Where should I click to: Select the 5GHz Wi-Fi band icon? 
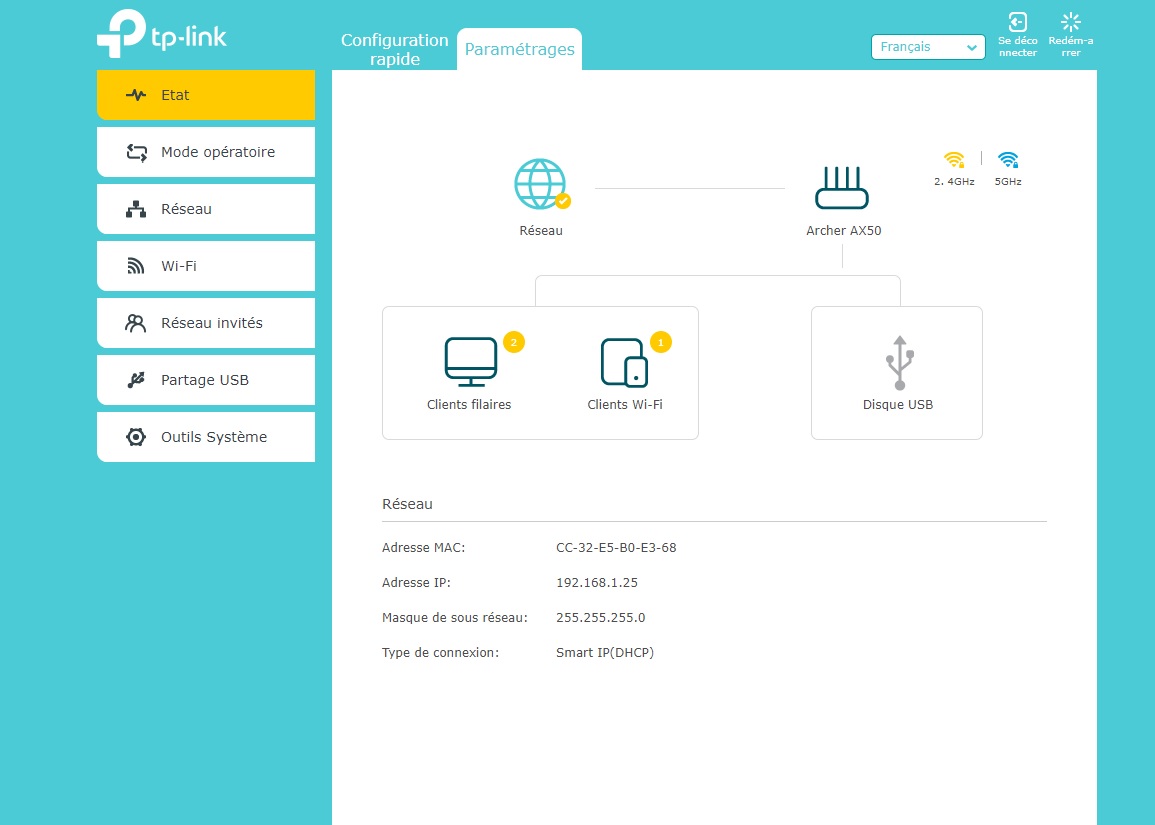tap(1008, 160)
